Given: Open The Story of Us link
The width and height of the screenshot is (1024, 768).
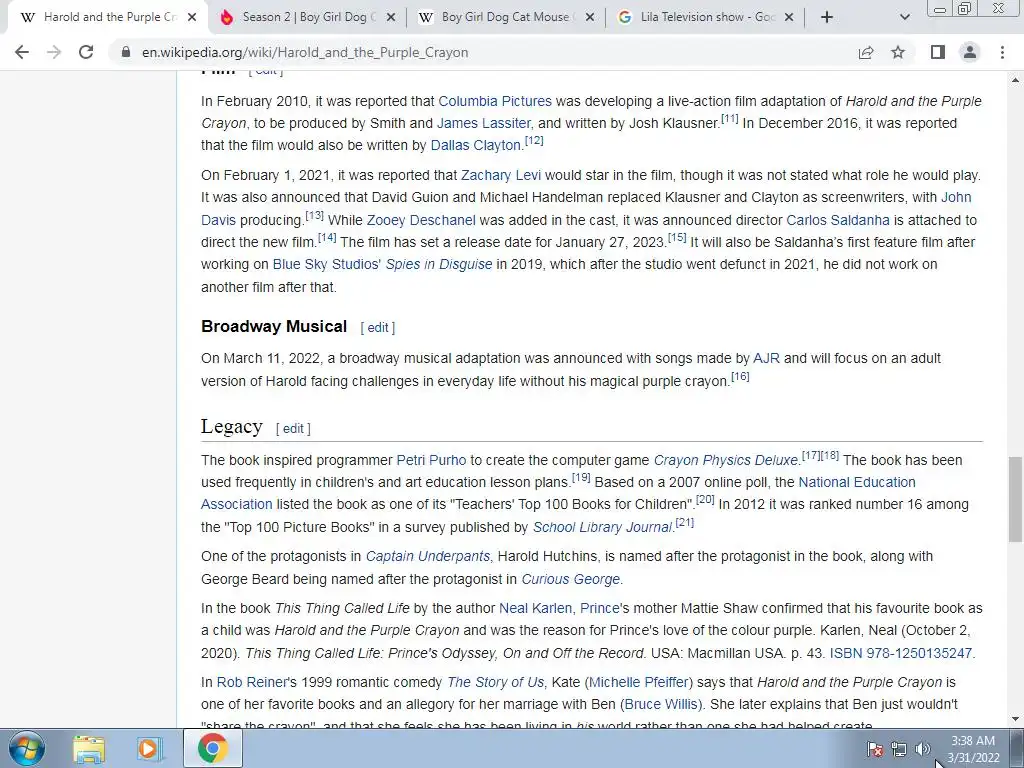Looking at the screenshot, I should (495, 682).
